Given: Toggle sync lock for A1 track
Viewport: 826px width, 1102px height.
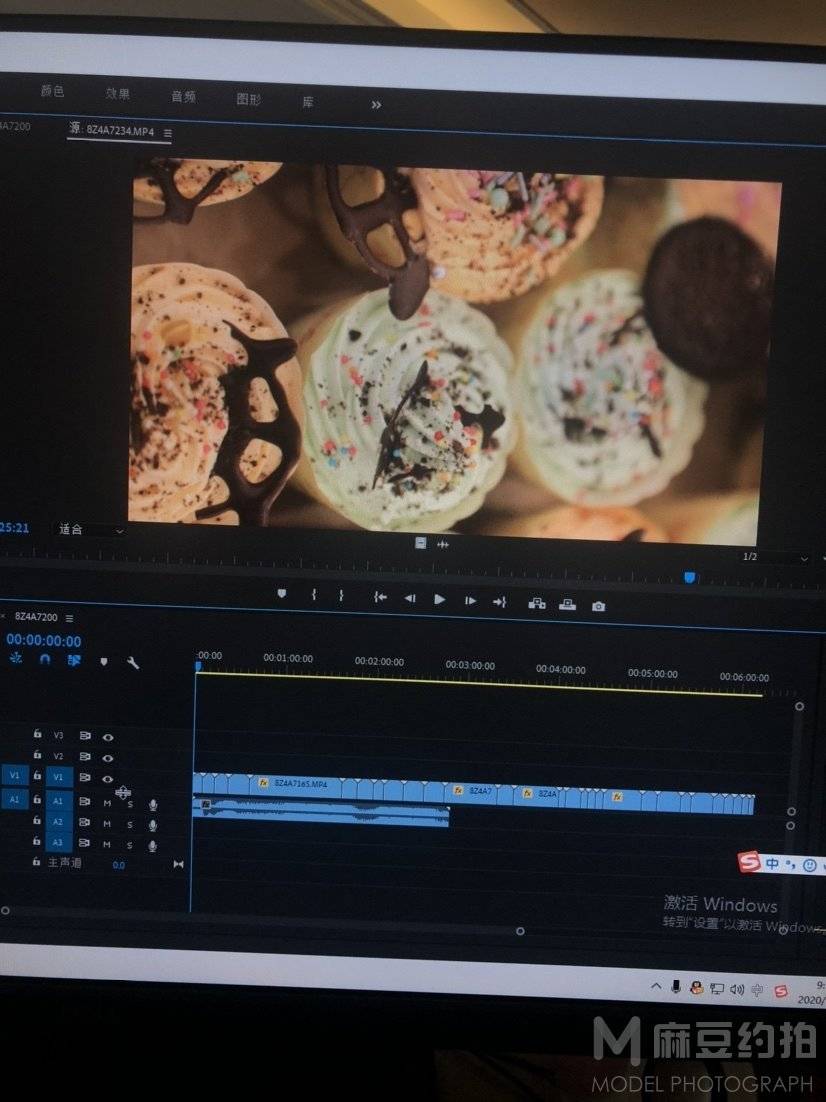Looking at the screenshot, I should pos(85,801).
